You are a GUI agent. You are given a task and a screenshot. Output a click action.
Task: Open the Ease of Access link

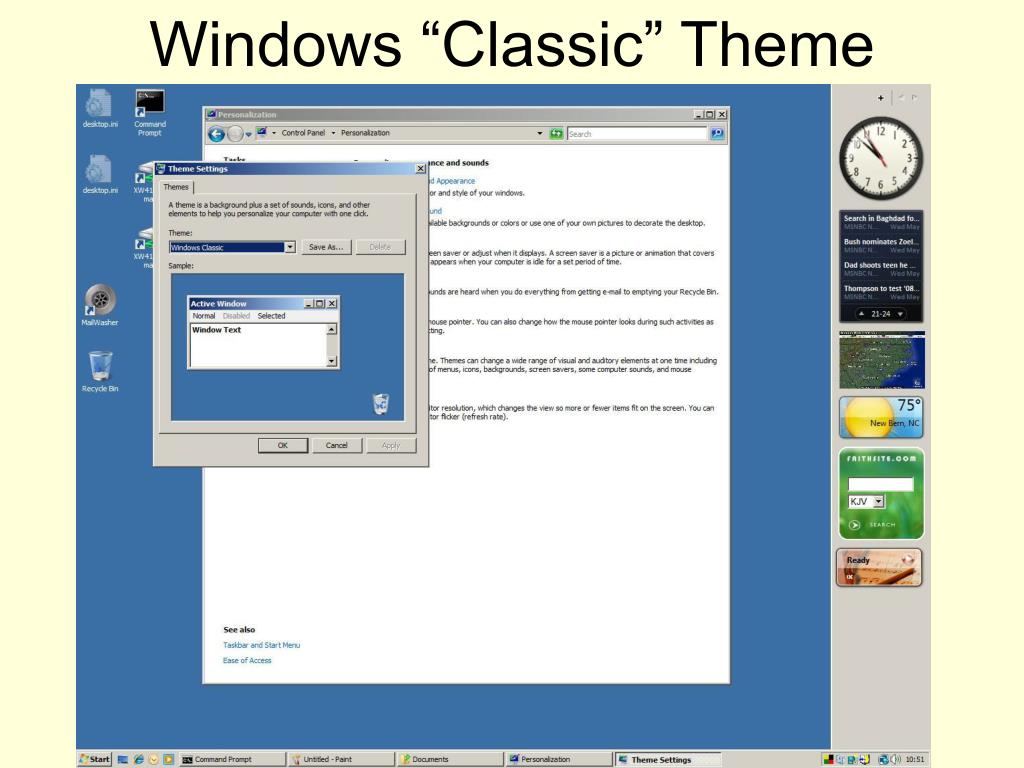(247, 660)
